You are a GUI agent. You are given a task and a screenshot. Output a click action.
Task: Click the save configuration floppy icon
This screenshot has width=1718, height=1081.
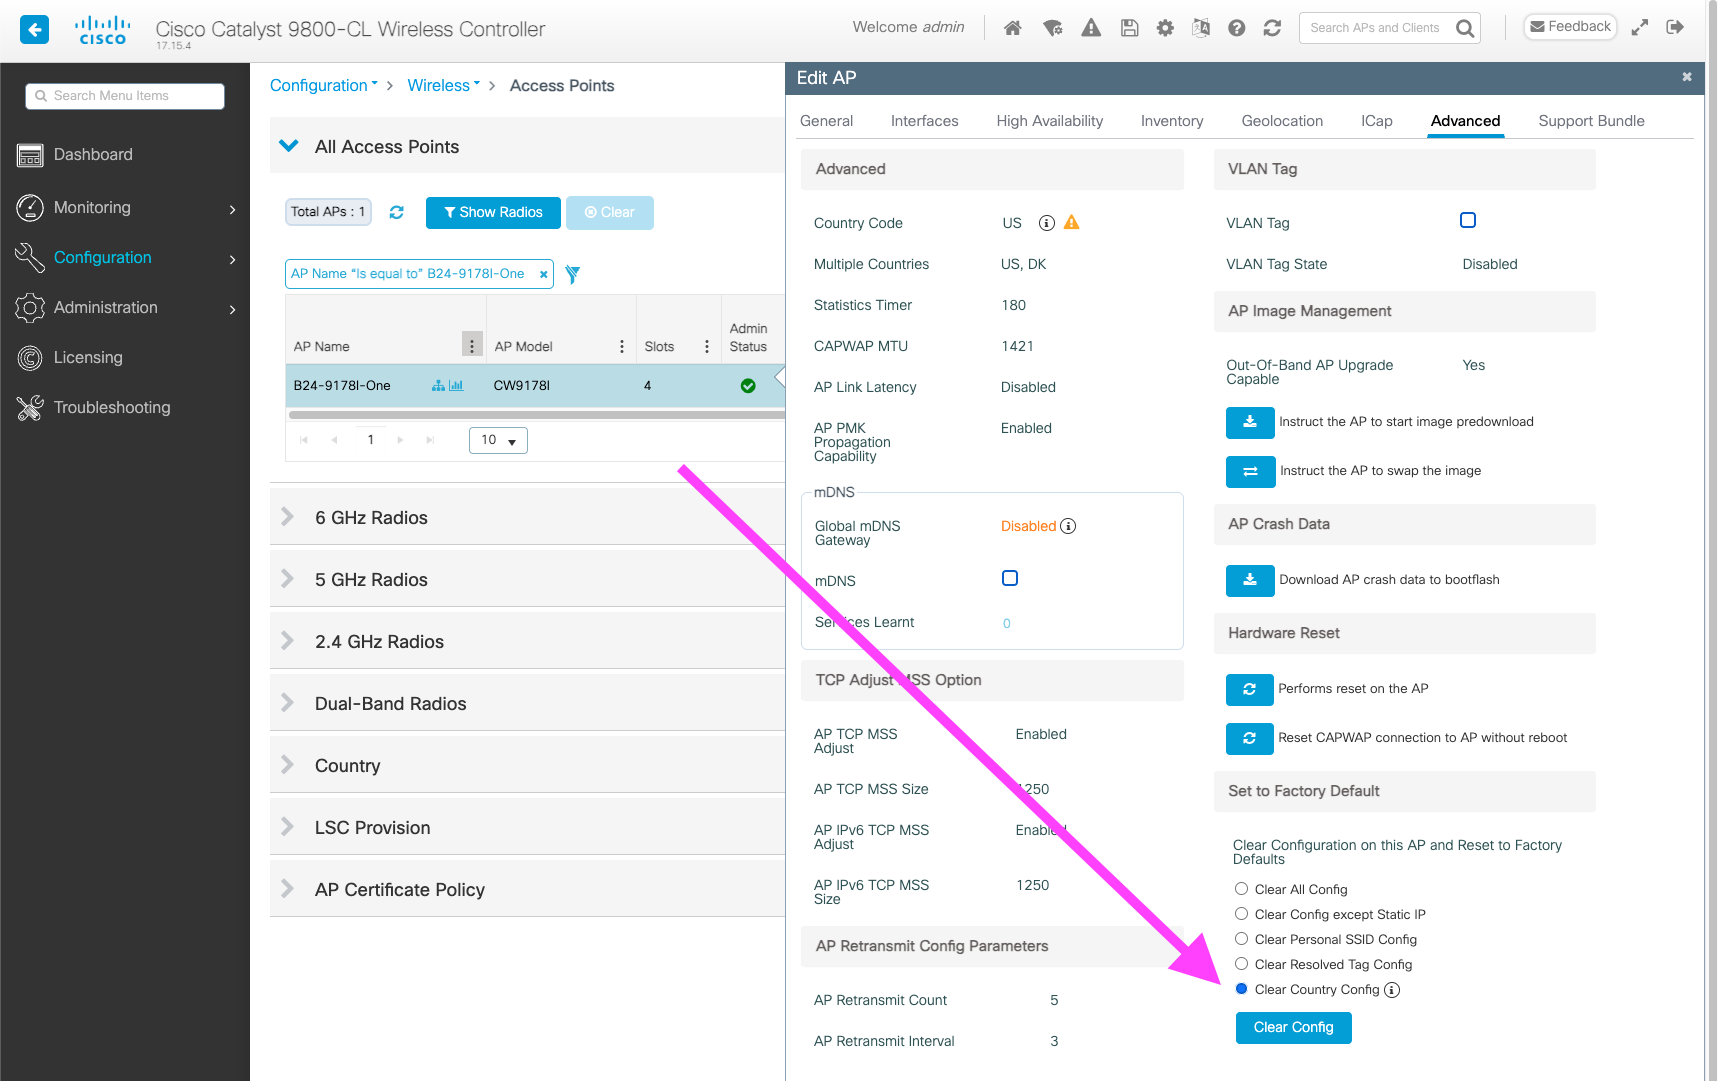1129,28
